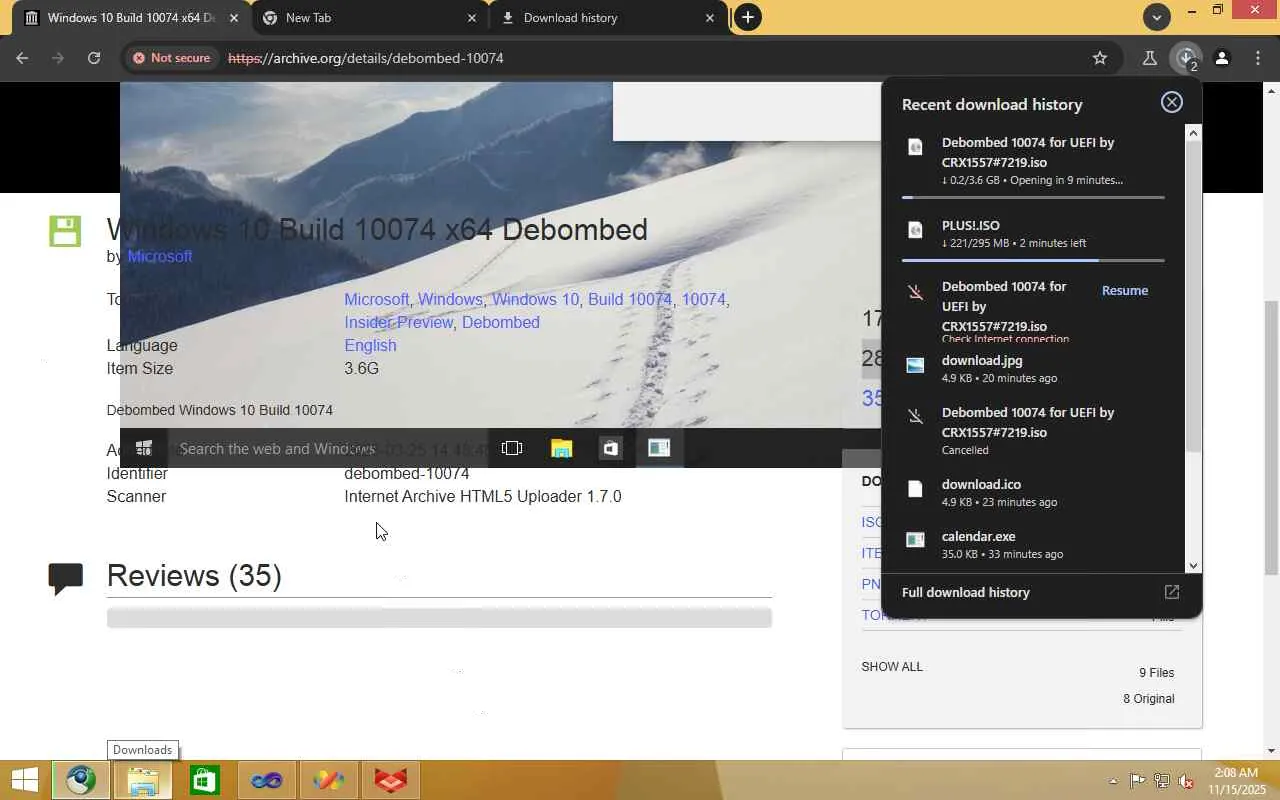
Task: Open the Full download history link
Action: (965, 592)
